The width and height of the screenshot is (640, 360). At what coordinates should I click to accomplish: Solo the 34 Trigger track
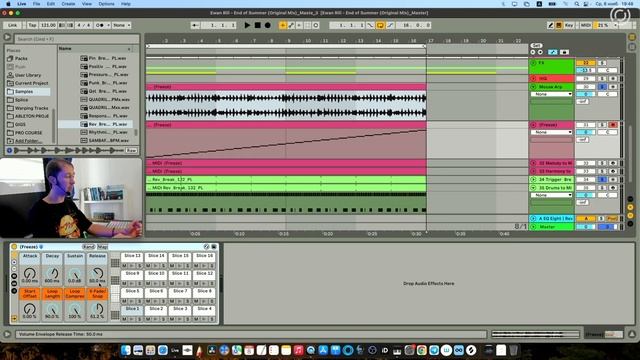click(602, 180)
